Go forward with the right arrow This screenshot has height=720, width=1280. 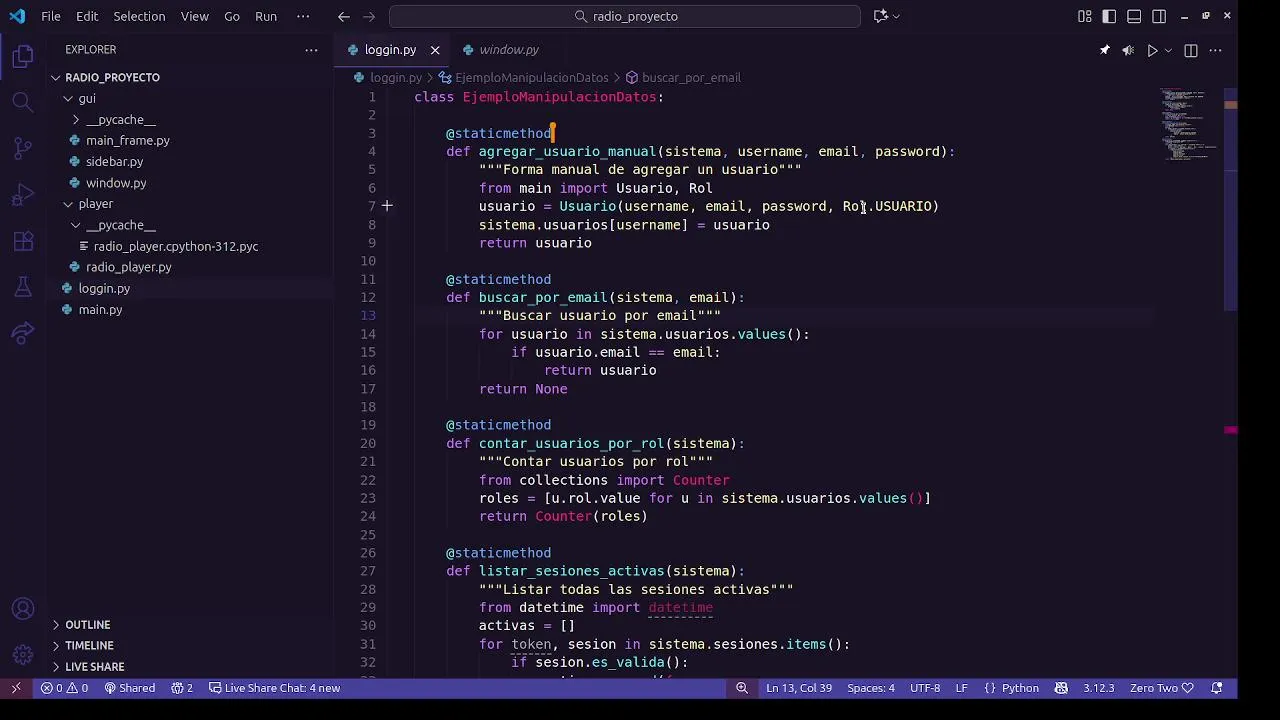[370, 16]
